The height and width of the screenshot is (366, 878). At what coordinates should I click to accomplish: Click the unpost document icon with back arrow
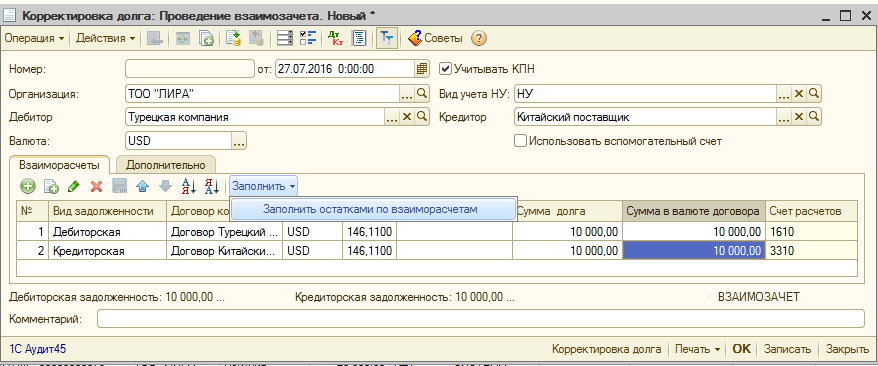[256, 38]
